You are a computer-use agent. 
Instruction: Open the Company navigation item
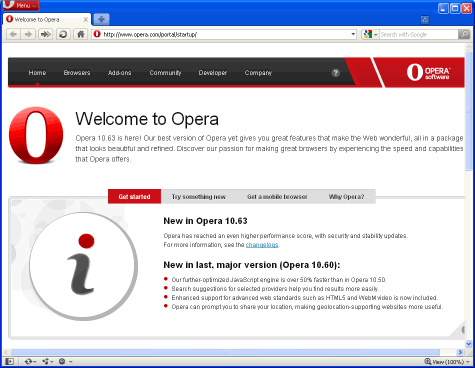tap(258, 73)
